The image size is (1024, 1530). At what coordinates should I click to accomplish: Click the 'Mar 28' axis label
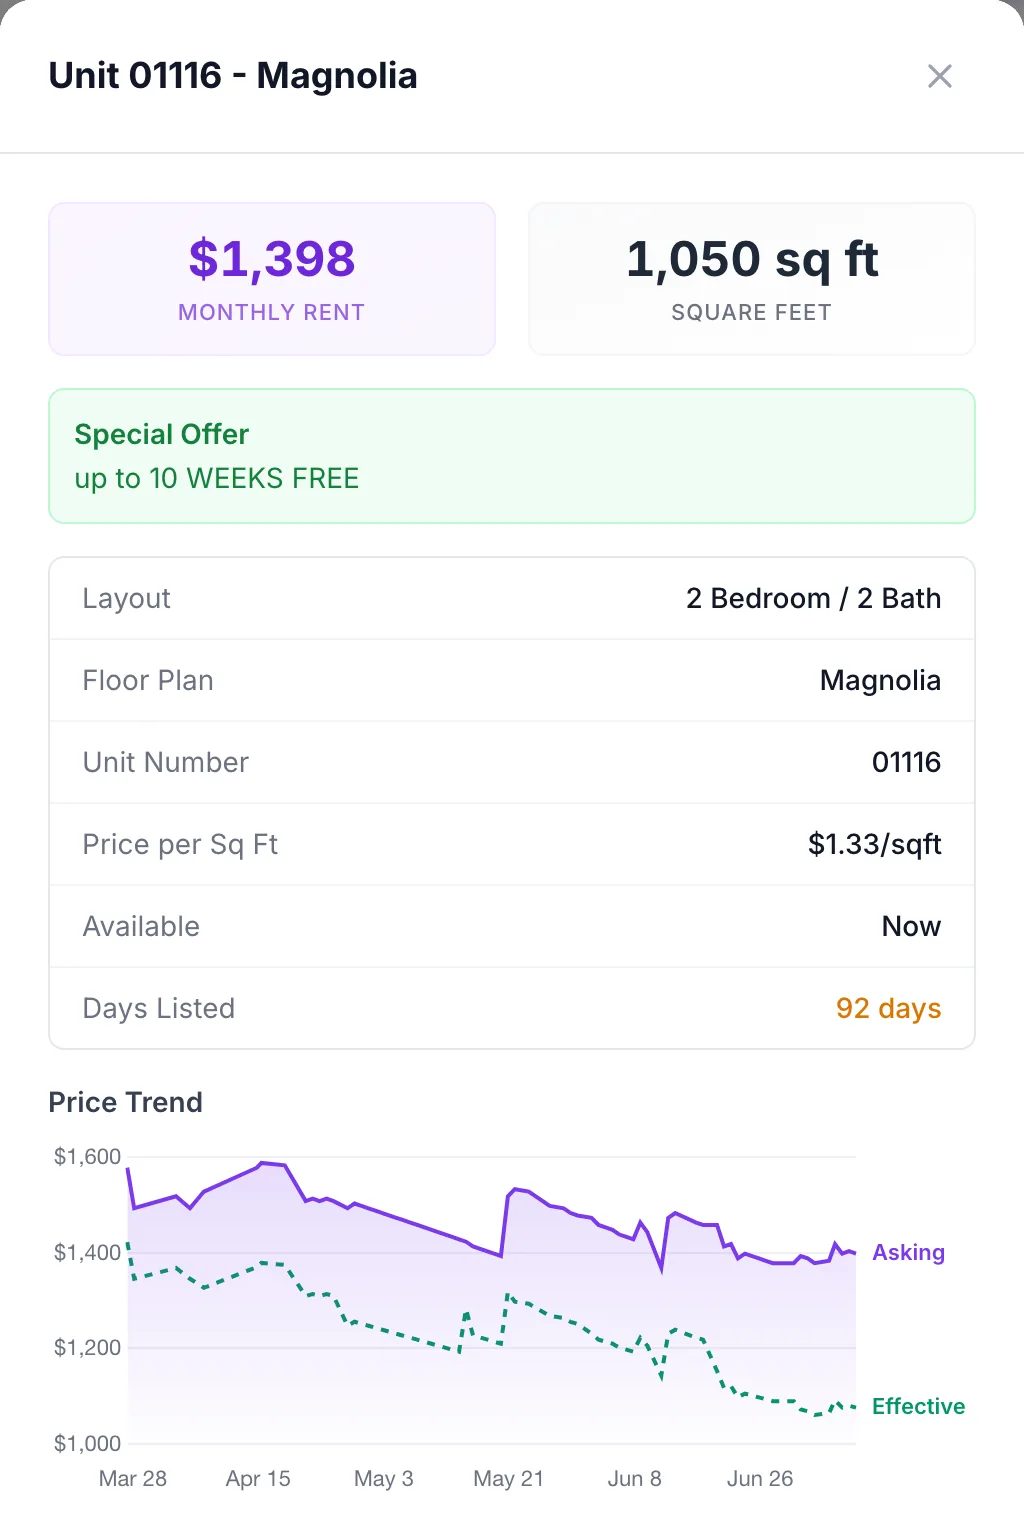(133, 1478)
